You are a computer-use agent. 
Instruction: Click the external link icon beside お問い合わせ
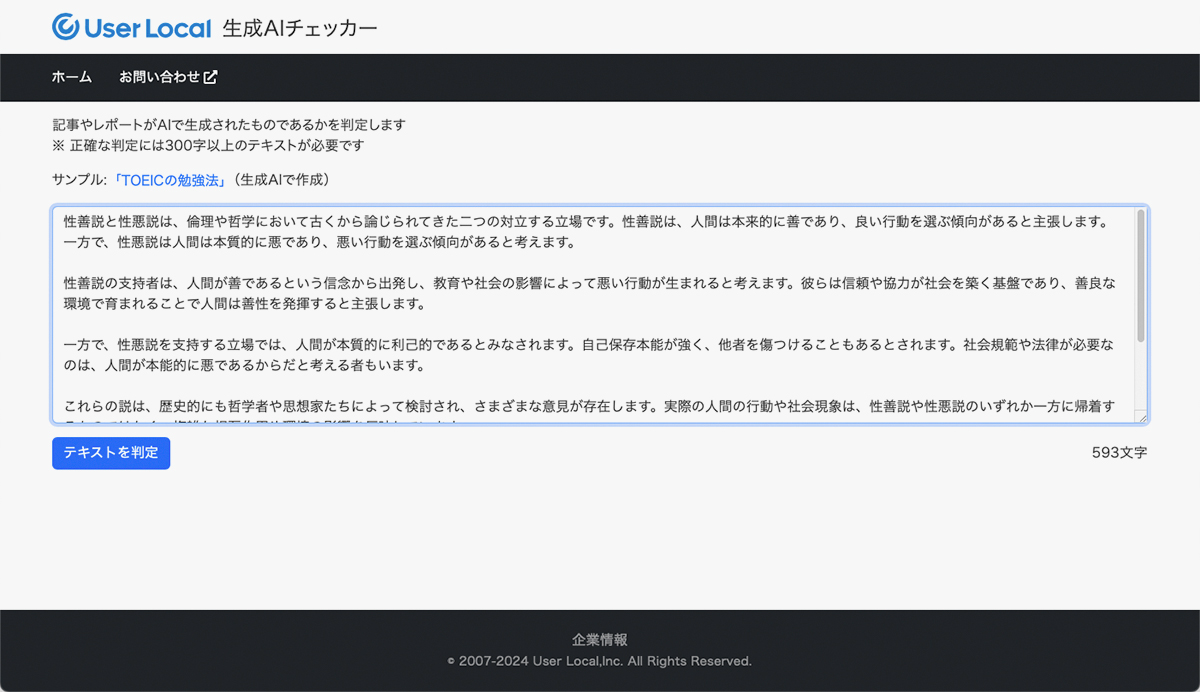pyautogui.click(x=211, y=77)
